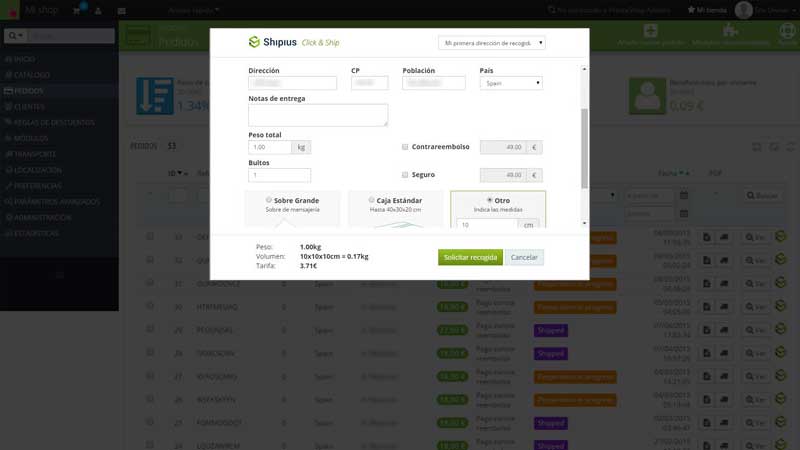Screen dimensions: 800x450
Task: Click the delivery truck icon on order row 31
Action: 724,284
